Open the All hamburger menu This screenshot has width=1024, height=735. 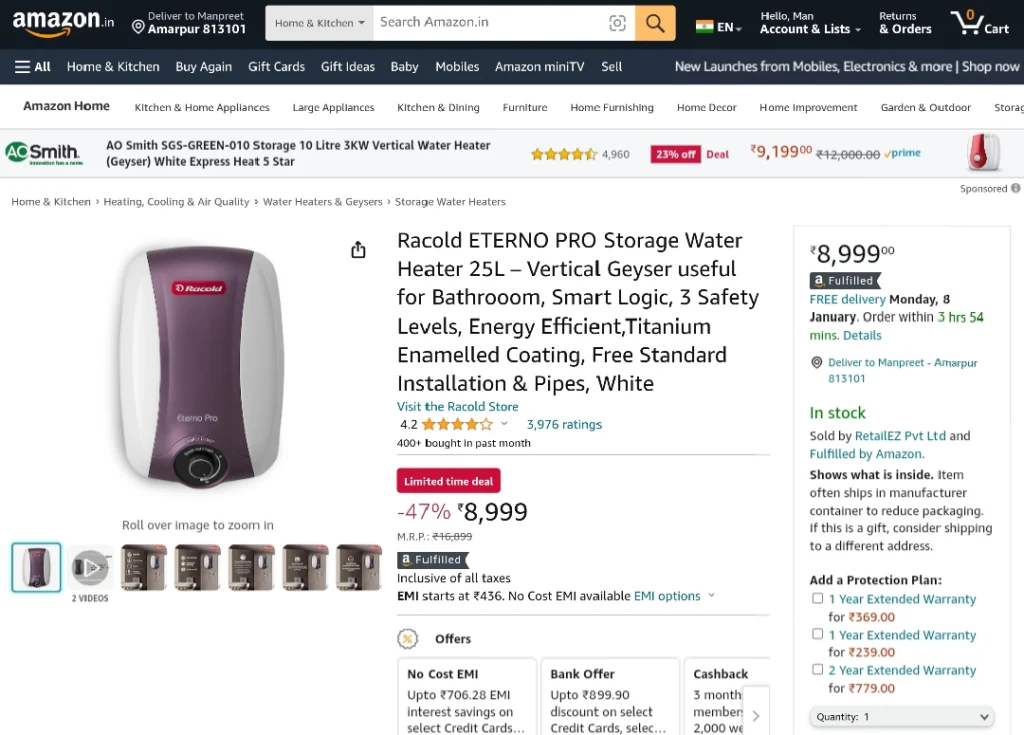[x=32, y=67]
